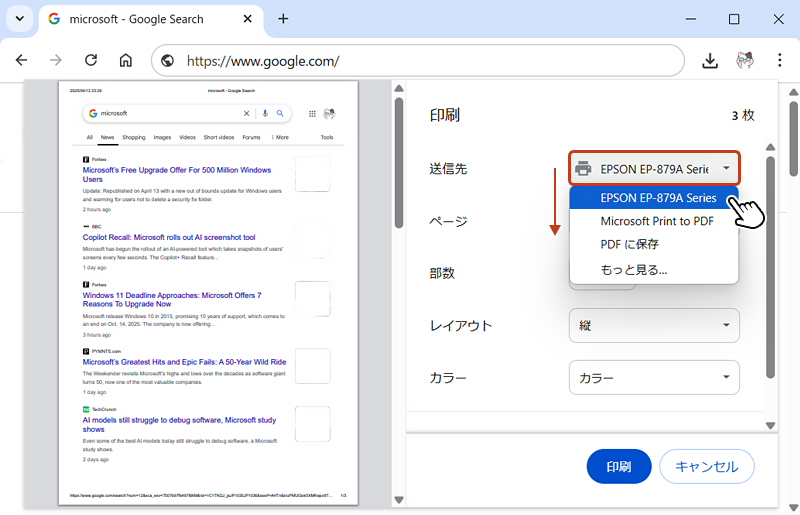Click preview headline Microsoft's Free Upgrade Offer
Viewport: 800px width, 515px height.
coord(177,175)
